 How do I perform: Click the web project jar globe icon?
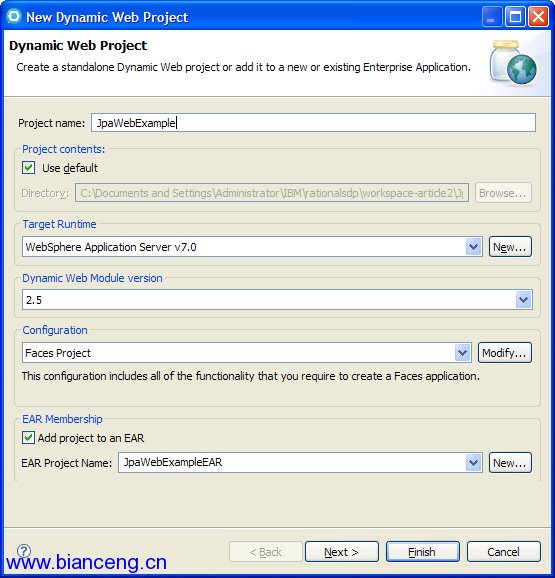[x=513, y=62]
